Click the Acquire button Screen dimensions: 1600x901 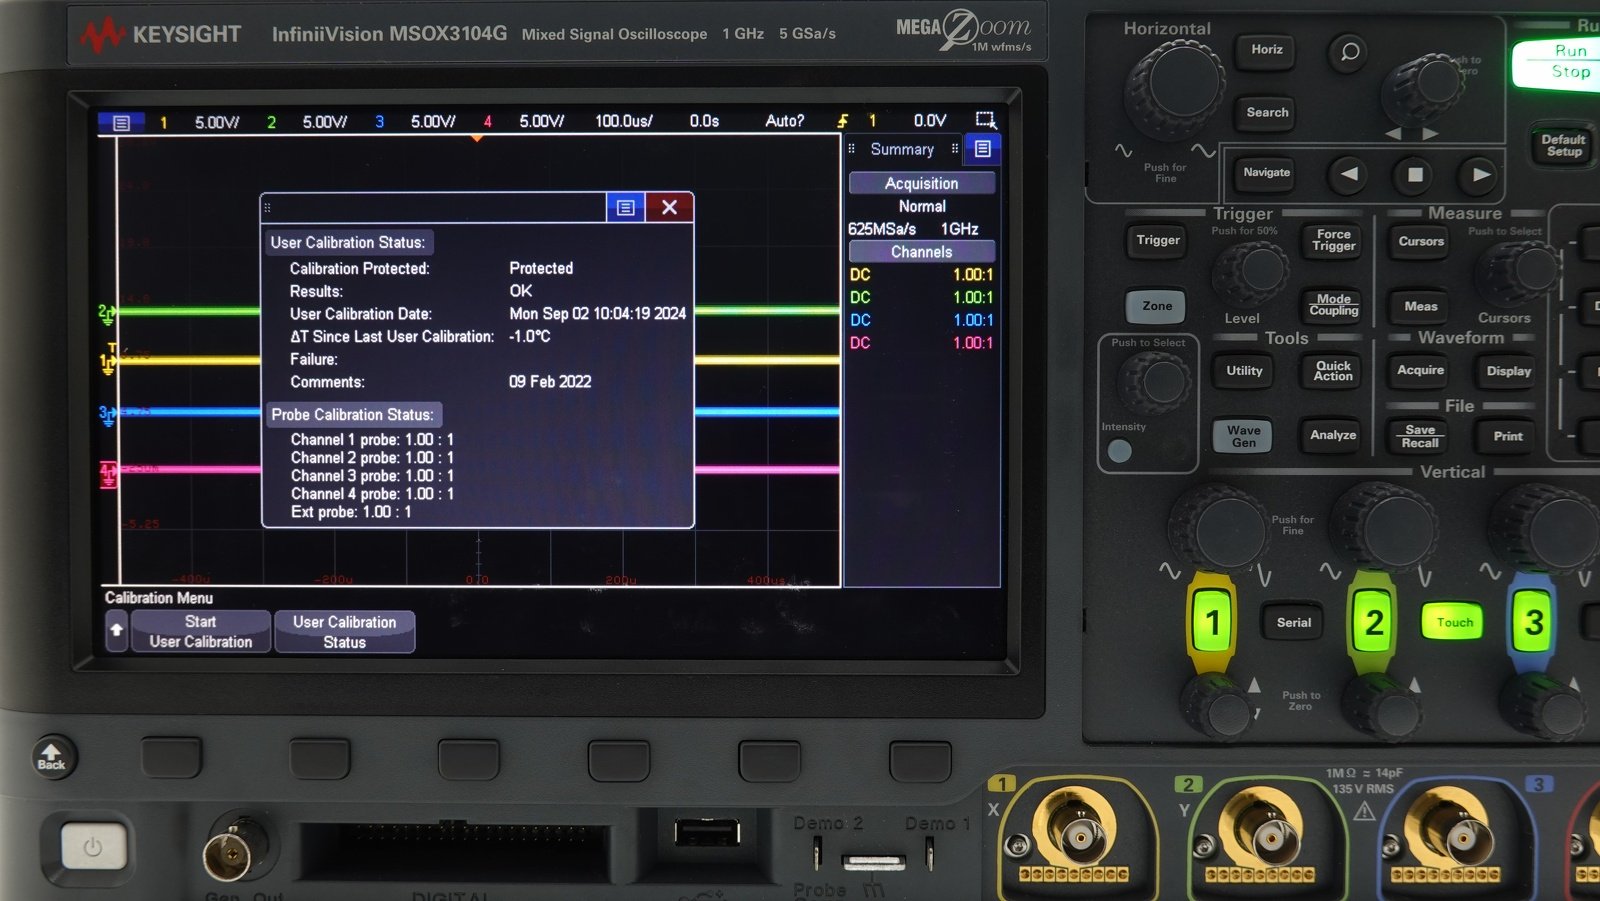tap(1421, 371)
